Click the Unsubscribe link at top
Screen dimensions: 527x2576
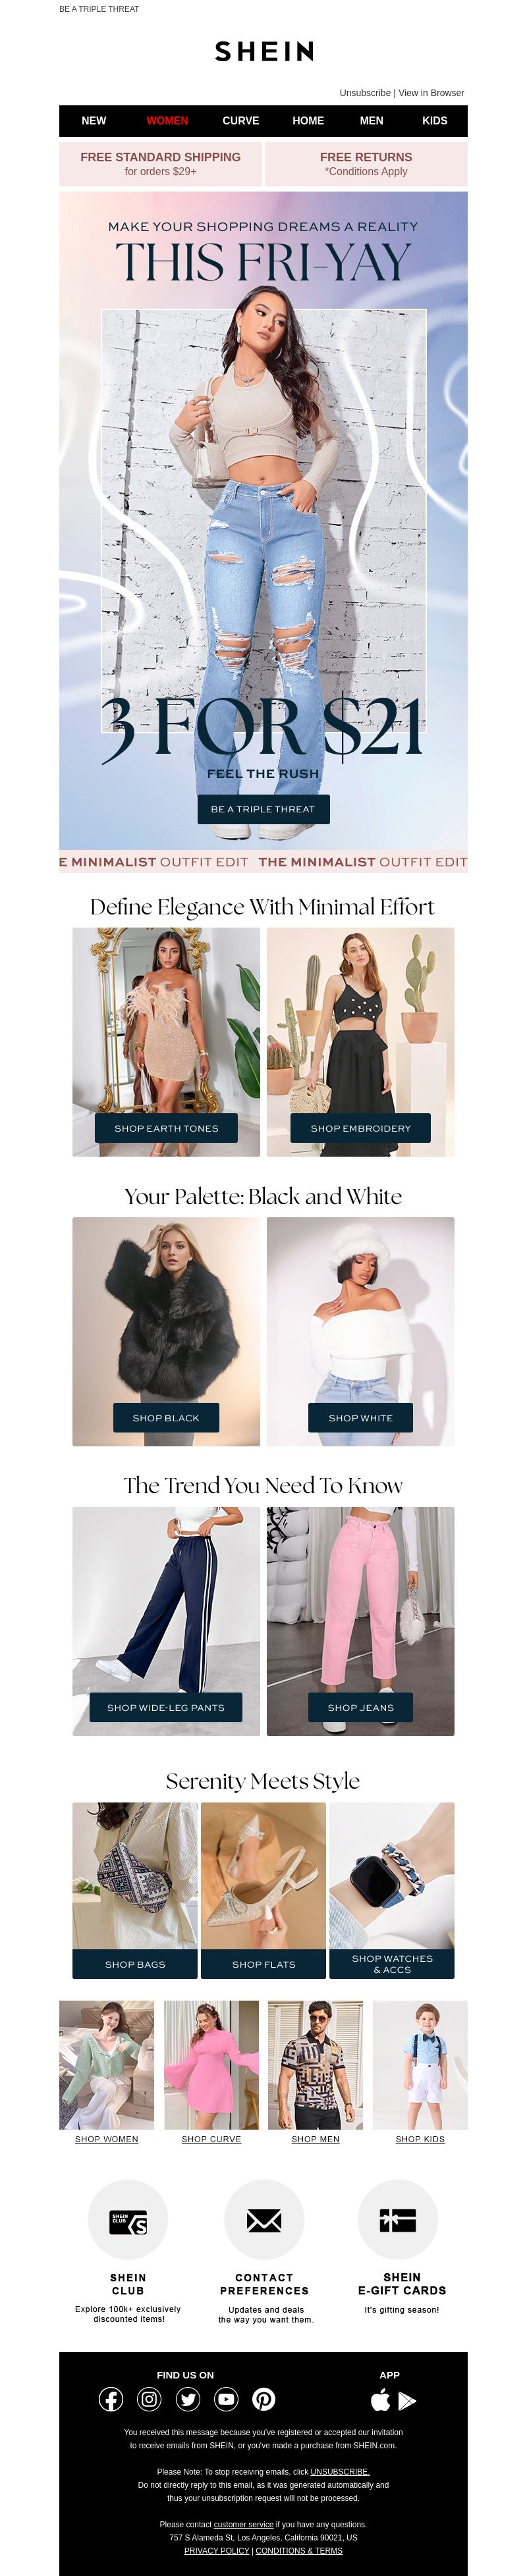pos(365,93)
